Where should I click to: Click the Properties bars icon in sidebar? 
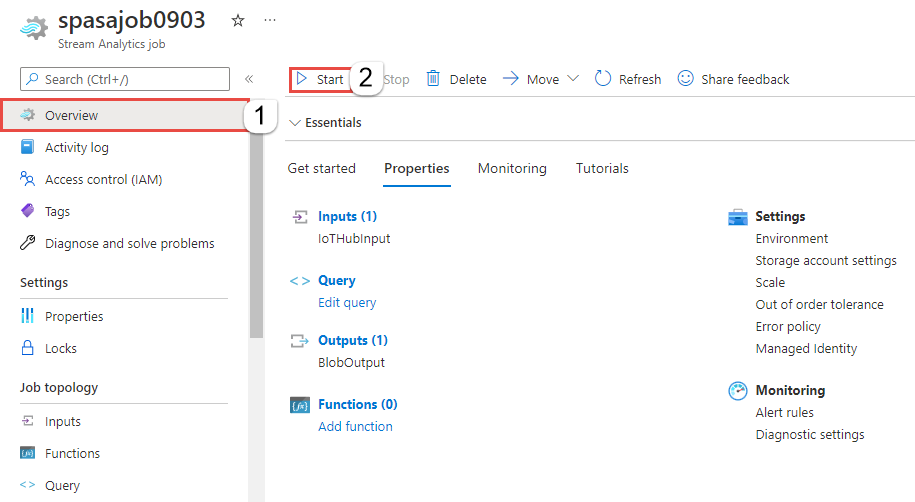(x=27, y=316)
